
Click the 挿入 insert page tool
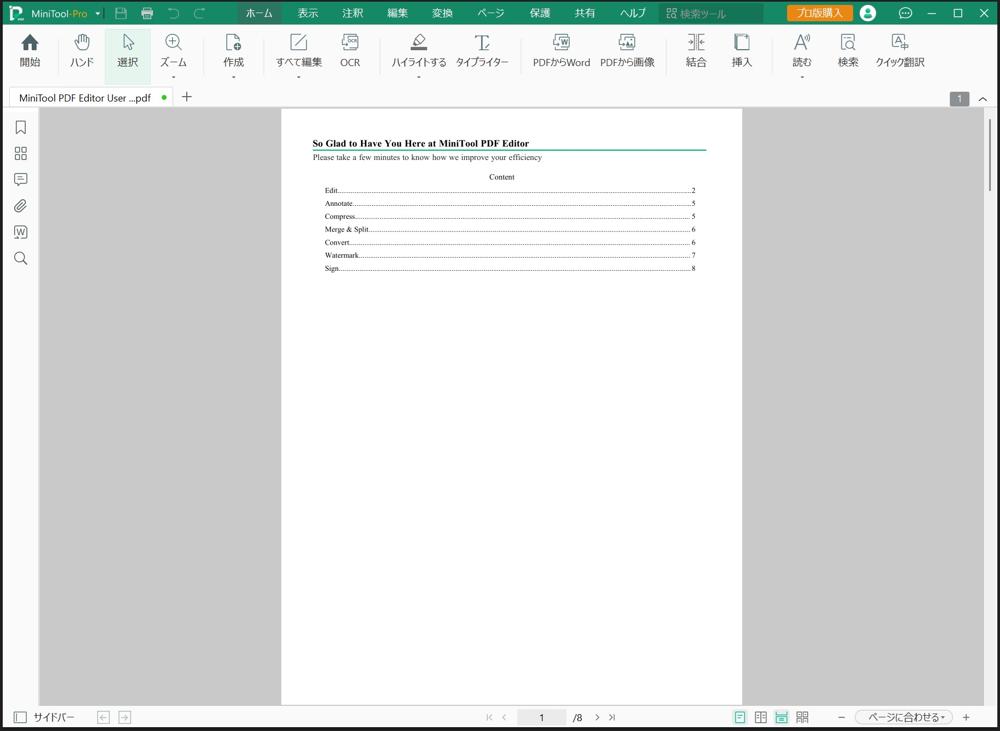[742, 51]
